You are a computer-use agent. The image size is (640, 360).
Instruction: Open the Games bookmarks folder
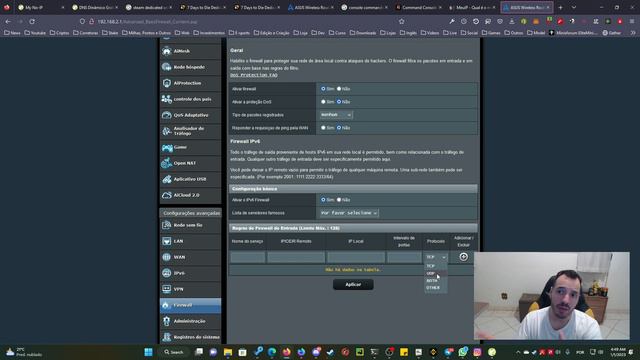pos(491,33)
